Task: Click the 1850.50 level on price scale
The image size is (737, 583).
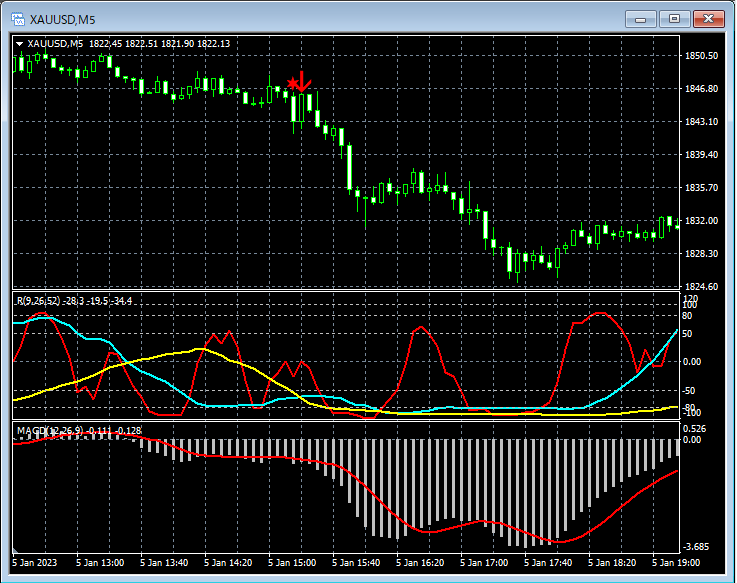Action: (x=701, y=56)
